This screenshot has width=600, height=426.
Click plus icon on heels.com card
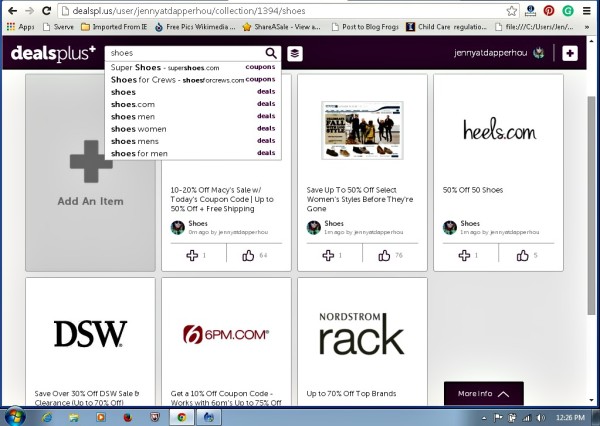pyautogui.click(x=464, y=255)
